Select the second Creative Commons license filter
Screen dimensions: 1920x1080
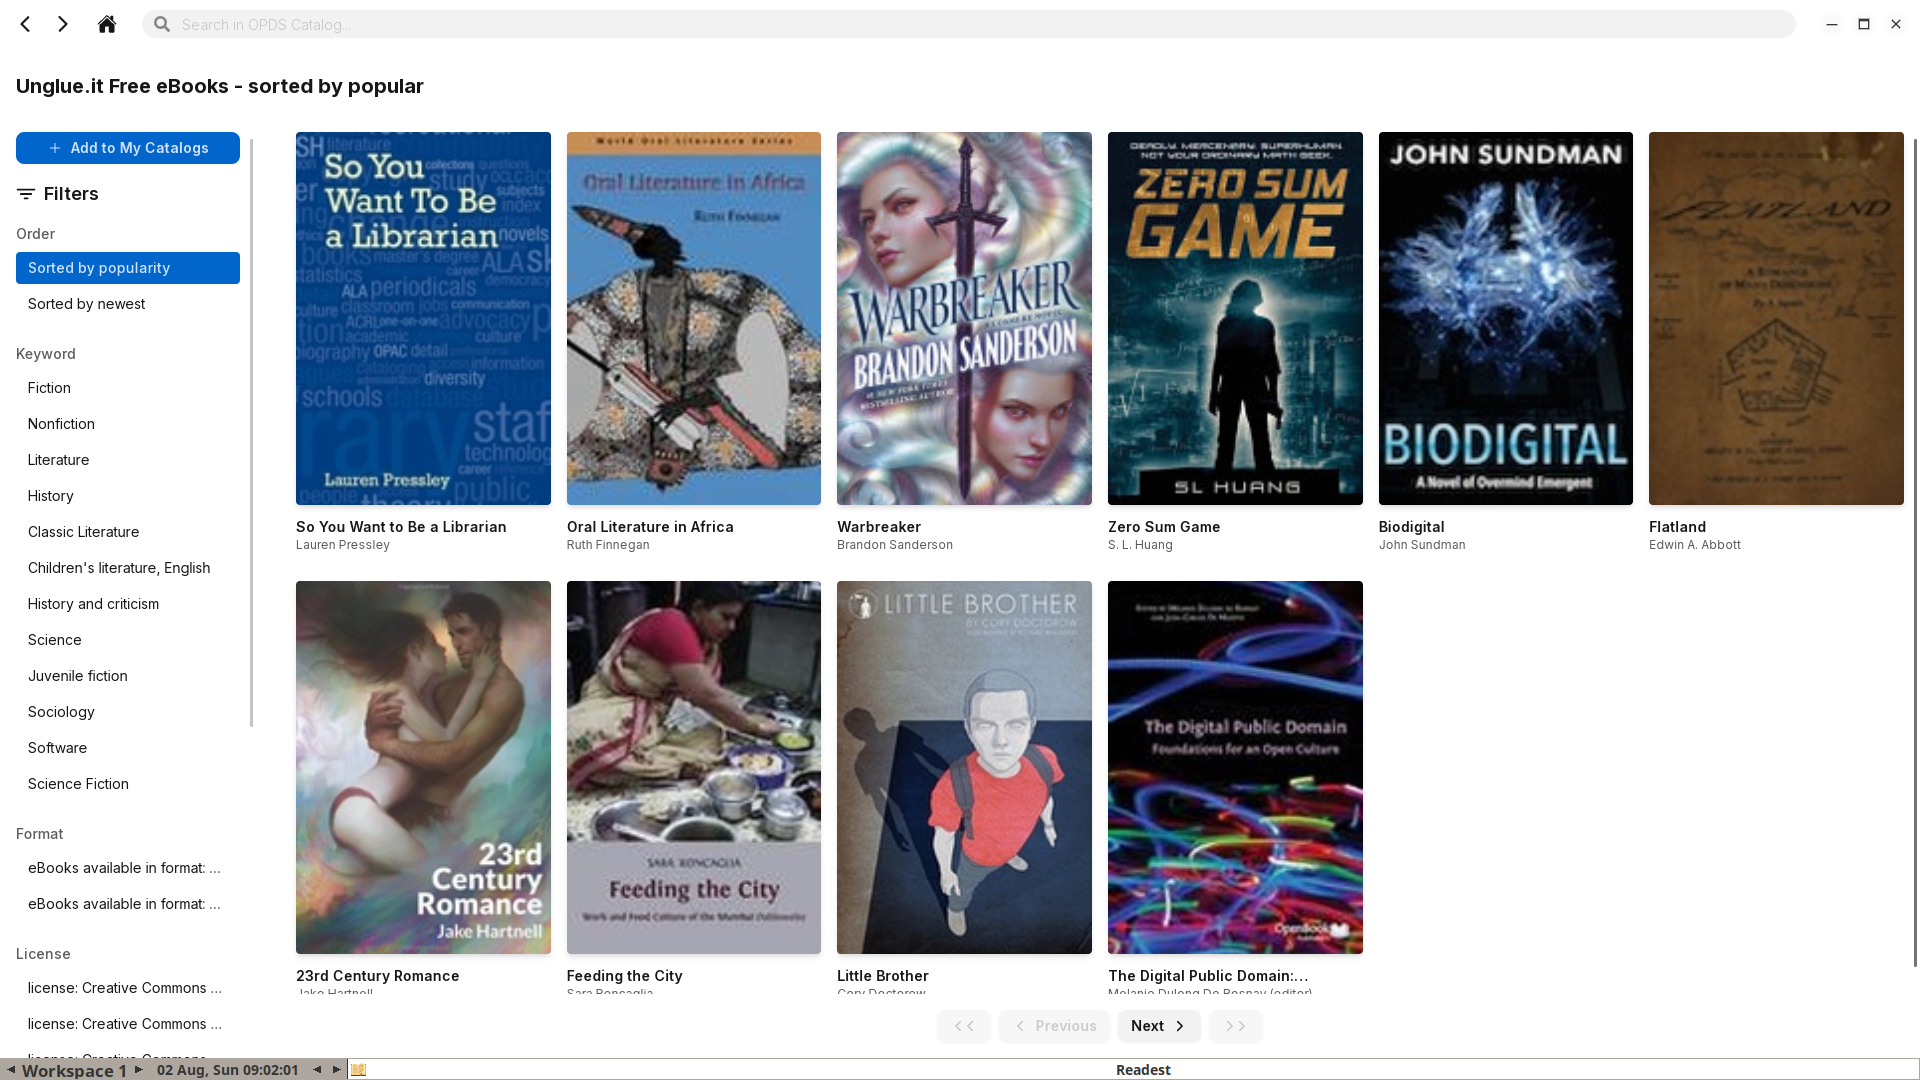[x=128, y=1024]
